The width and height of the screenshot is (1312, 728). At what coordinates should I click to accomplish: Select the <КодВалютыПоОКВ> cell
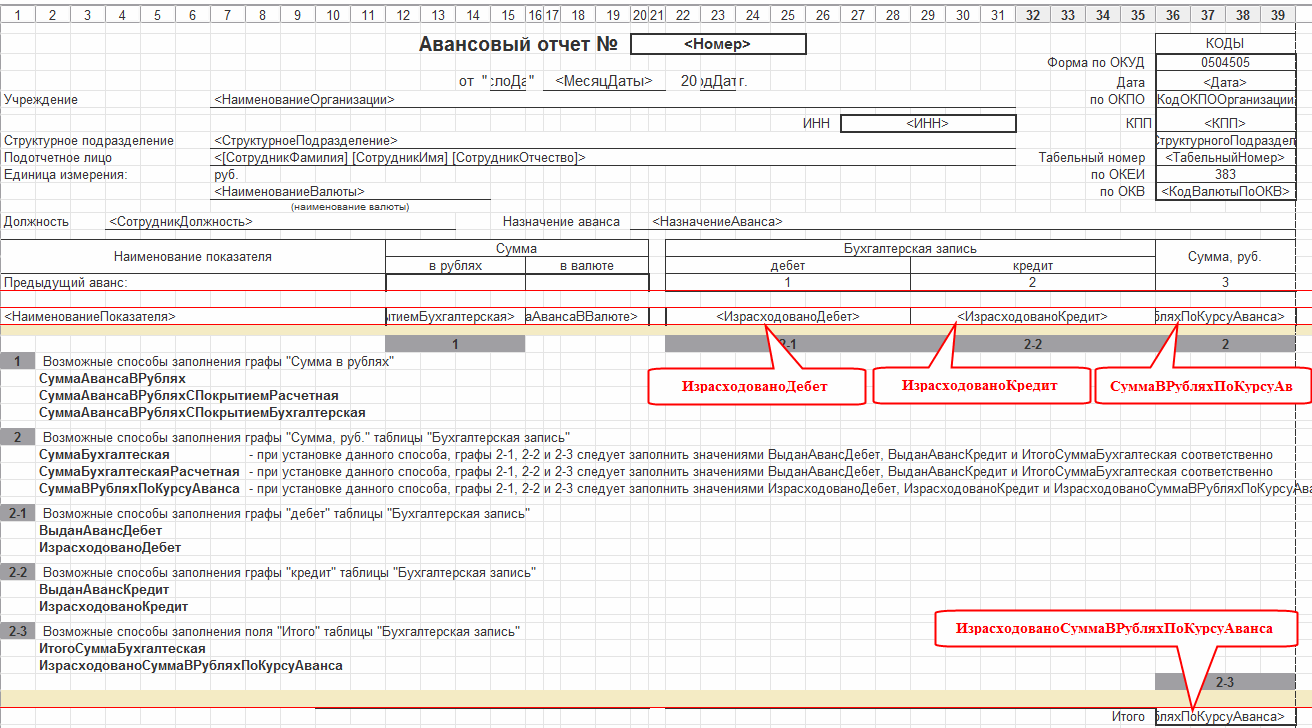click(x=1225, y=191)
